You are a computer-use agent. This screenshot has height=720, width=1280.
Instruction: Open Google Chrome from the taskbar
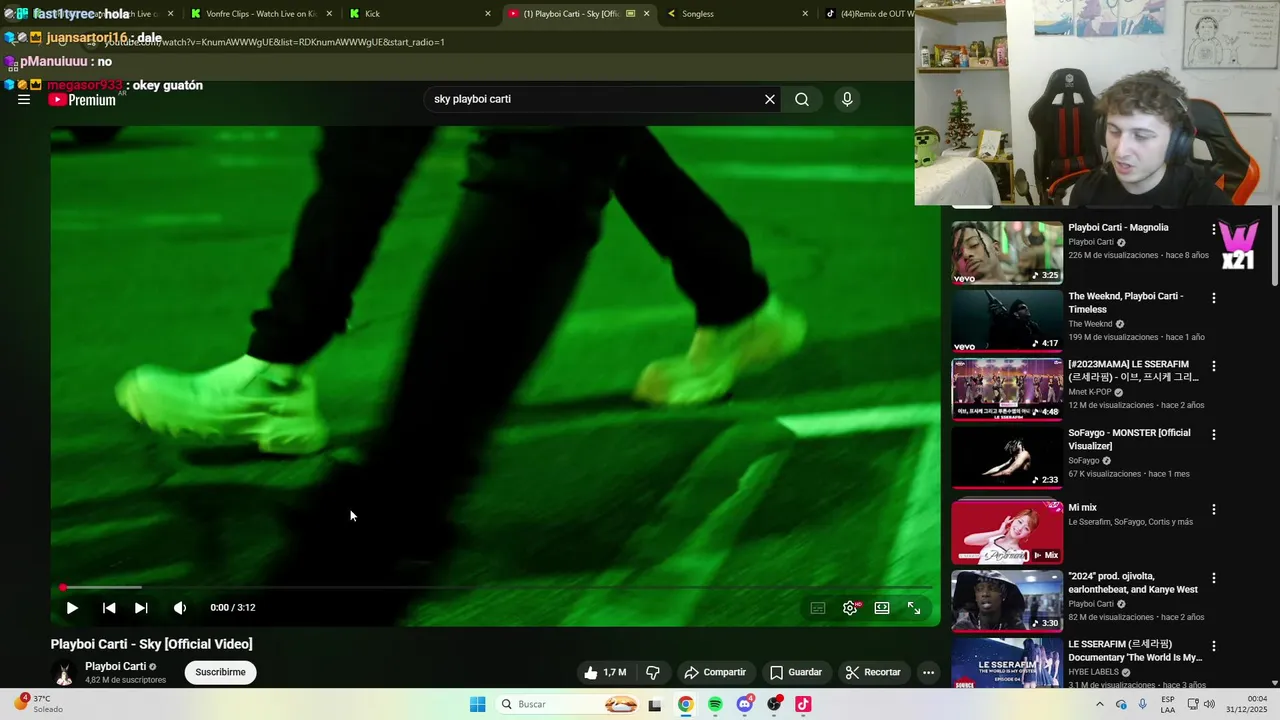[x=685, y=704]
